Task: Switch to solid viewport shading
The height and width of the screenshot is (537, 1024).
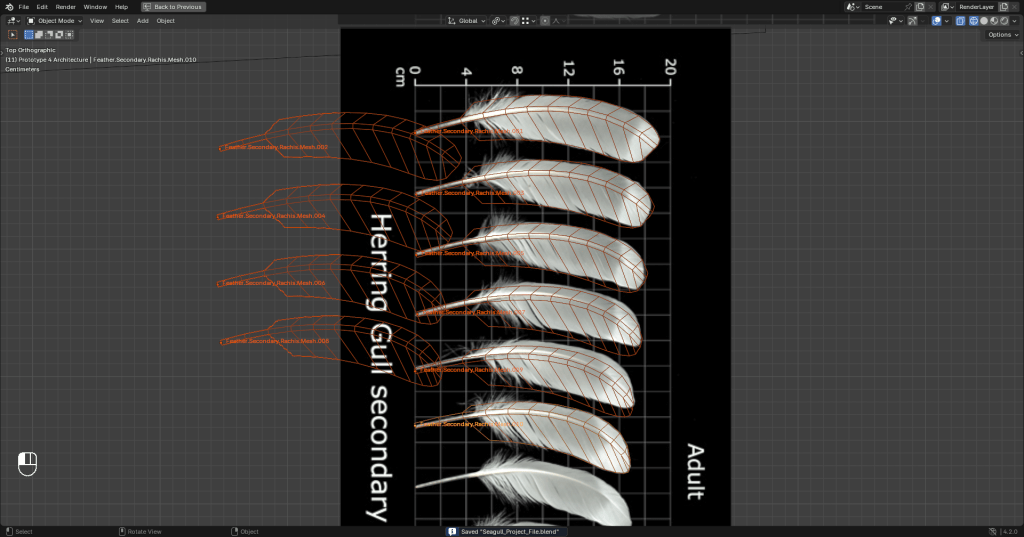Action: point(982,20)
